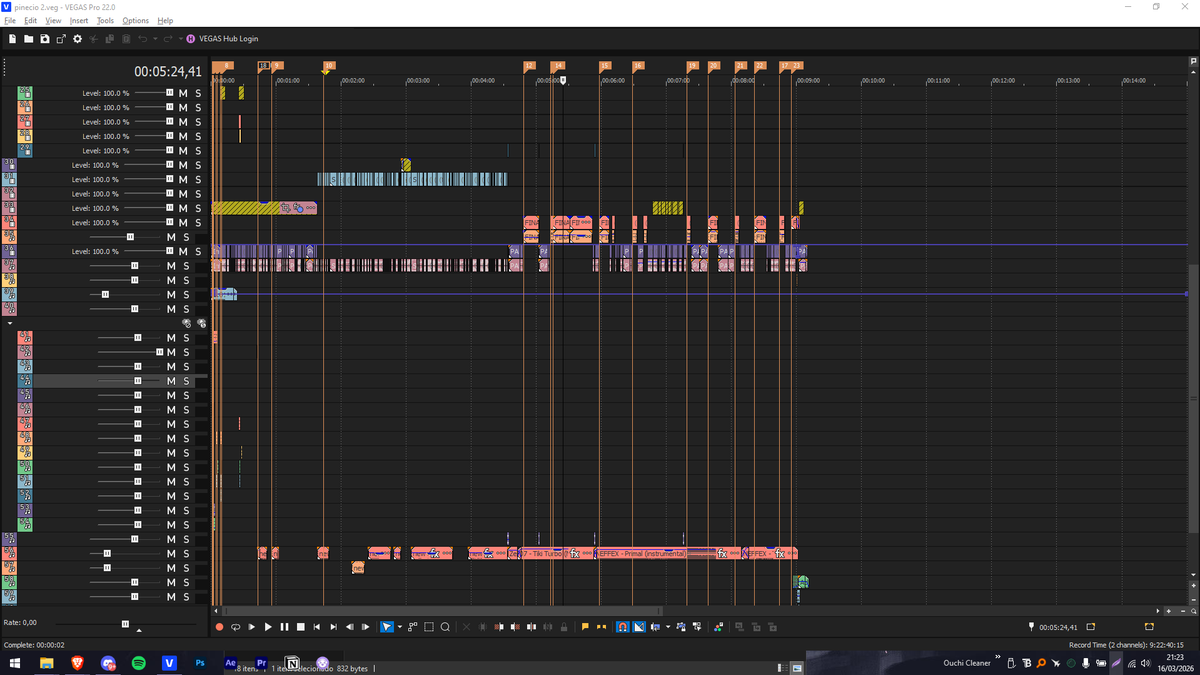Screen dimensions: 1200x675
Task: Insert a marker with the orange flag icon
Action: click(585, 627)
